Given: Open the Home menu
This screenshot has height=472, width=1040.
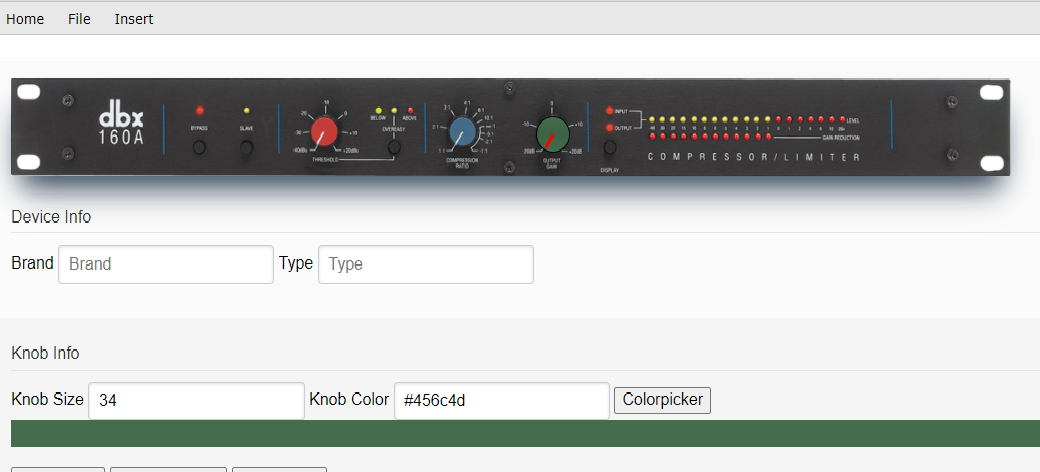Looking at the screenshot, I should pyautogui.click(x=25, y=19).
